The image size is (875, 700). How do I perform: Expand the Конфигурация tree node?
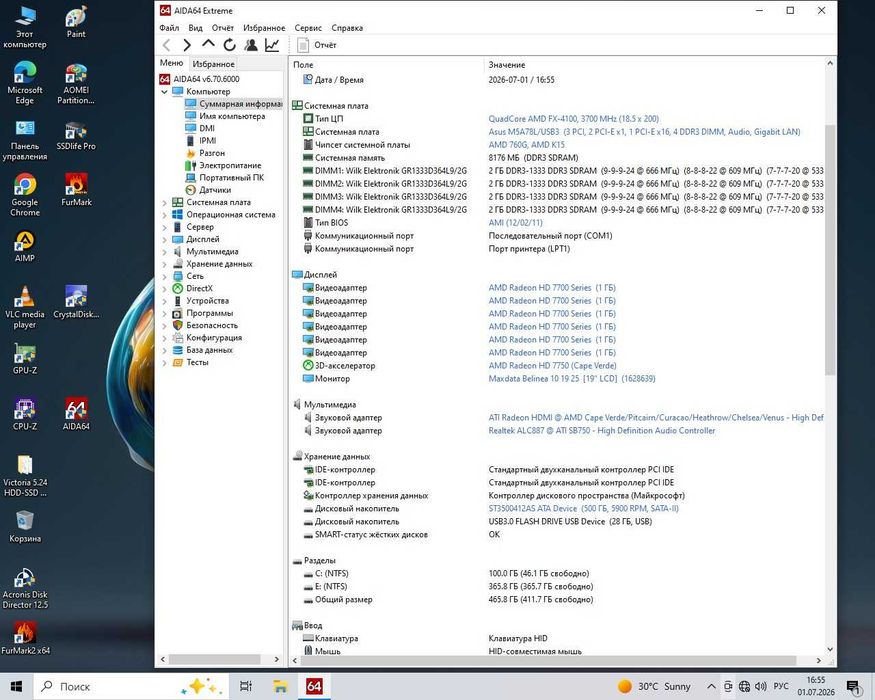pos(164,338)
